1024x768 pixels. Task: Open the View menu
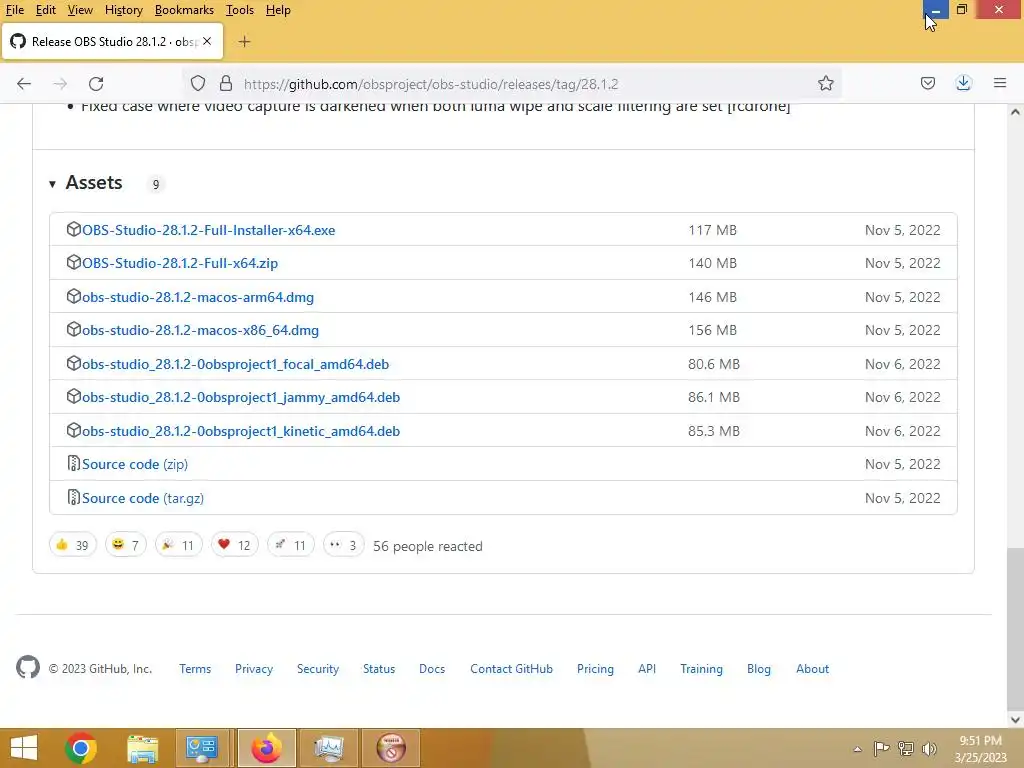[80, 10]
